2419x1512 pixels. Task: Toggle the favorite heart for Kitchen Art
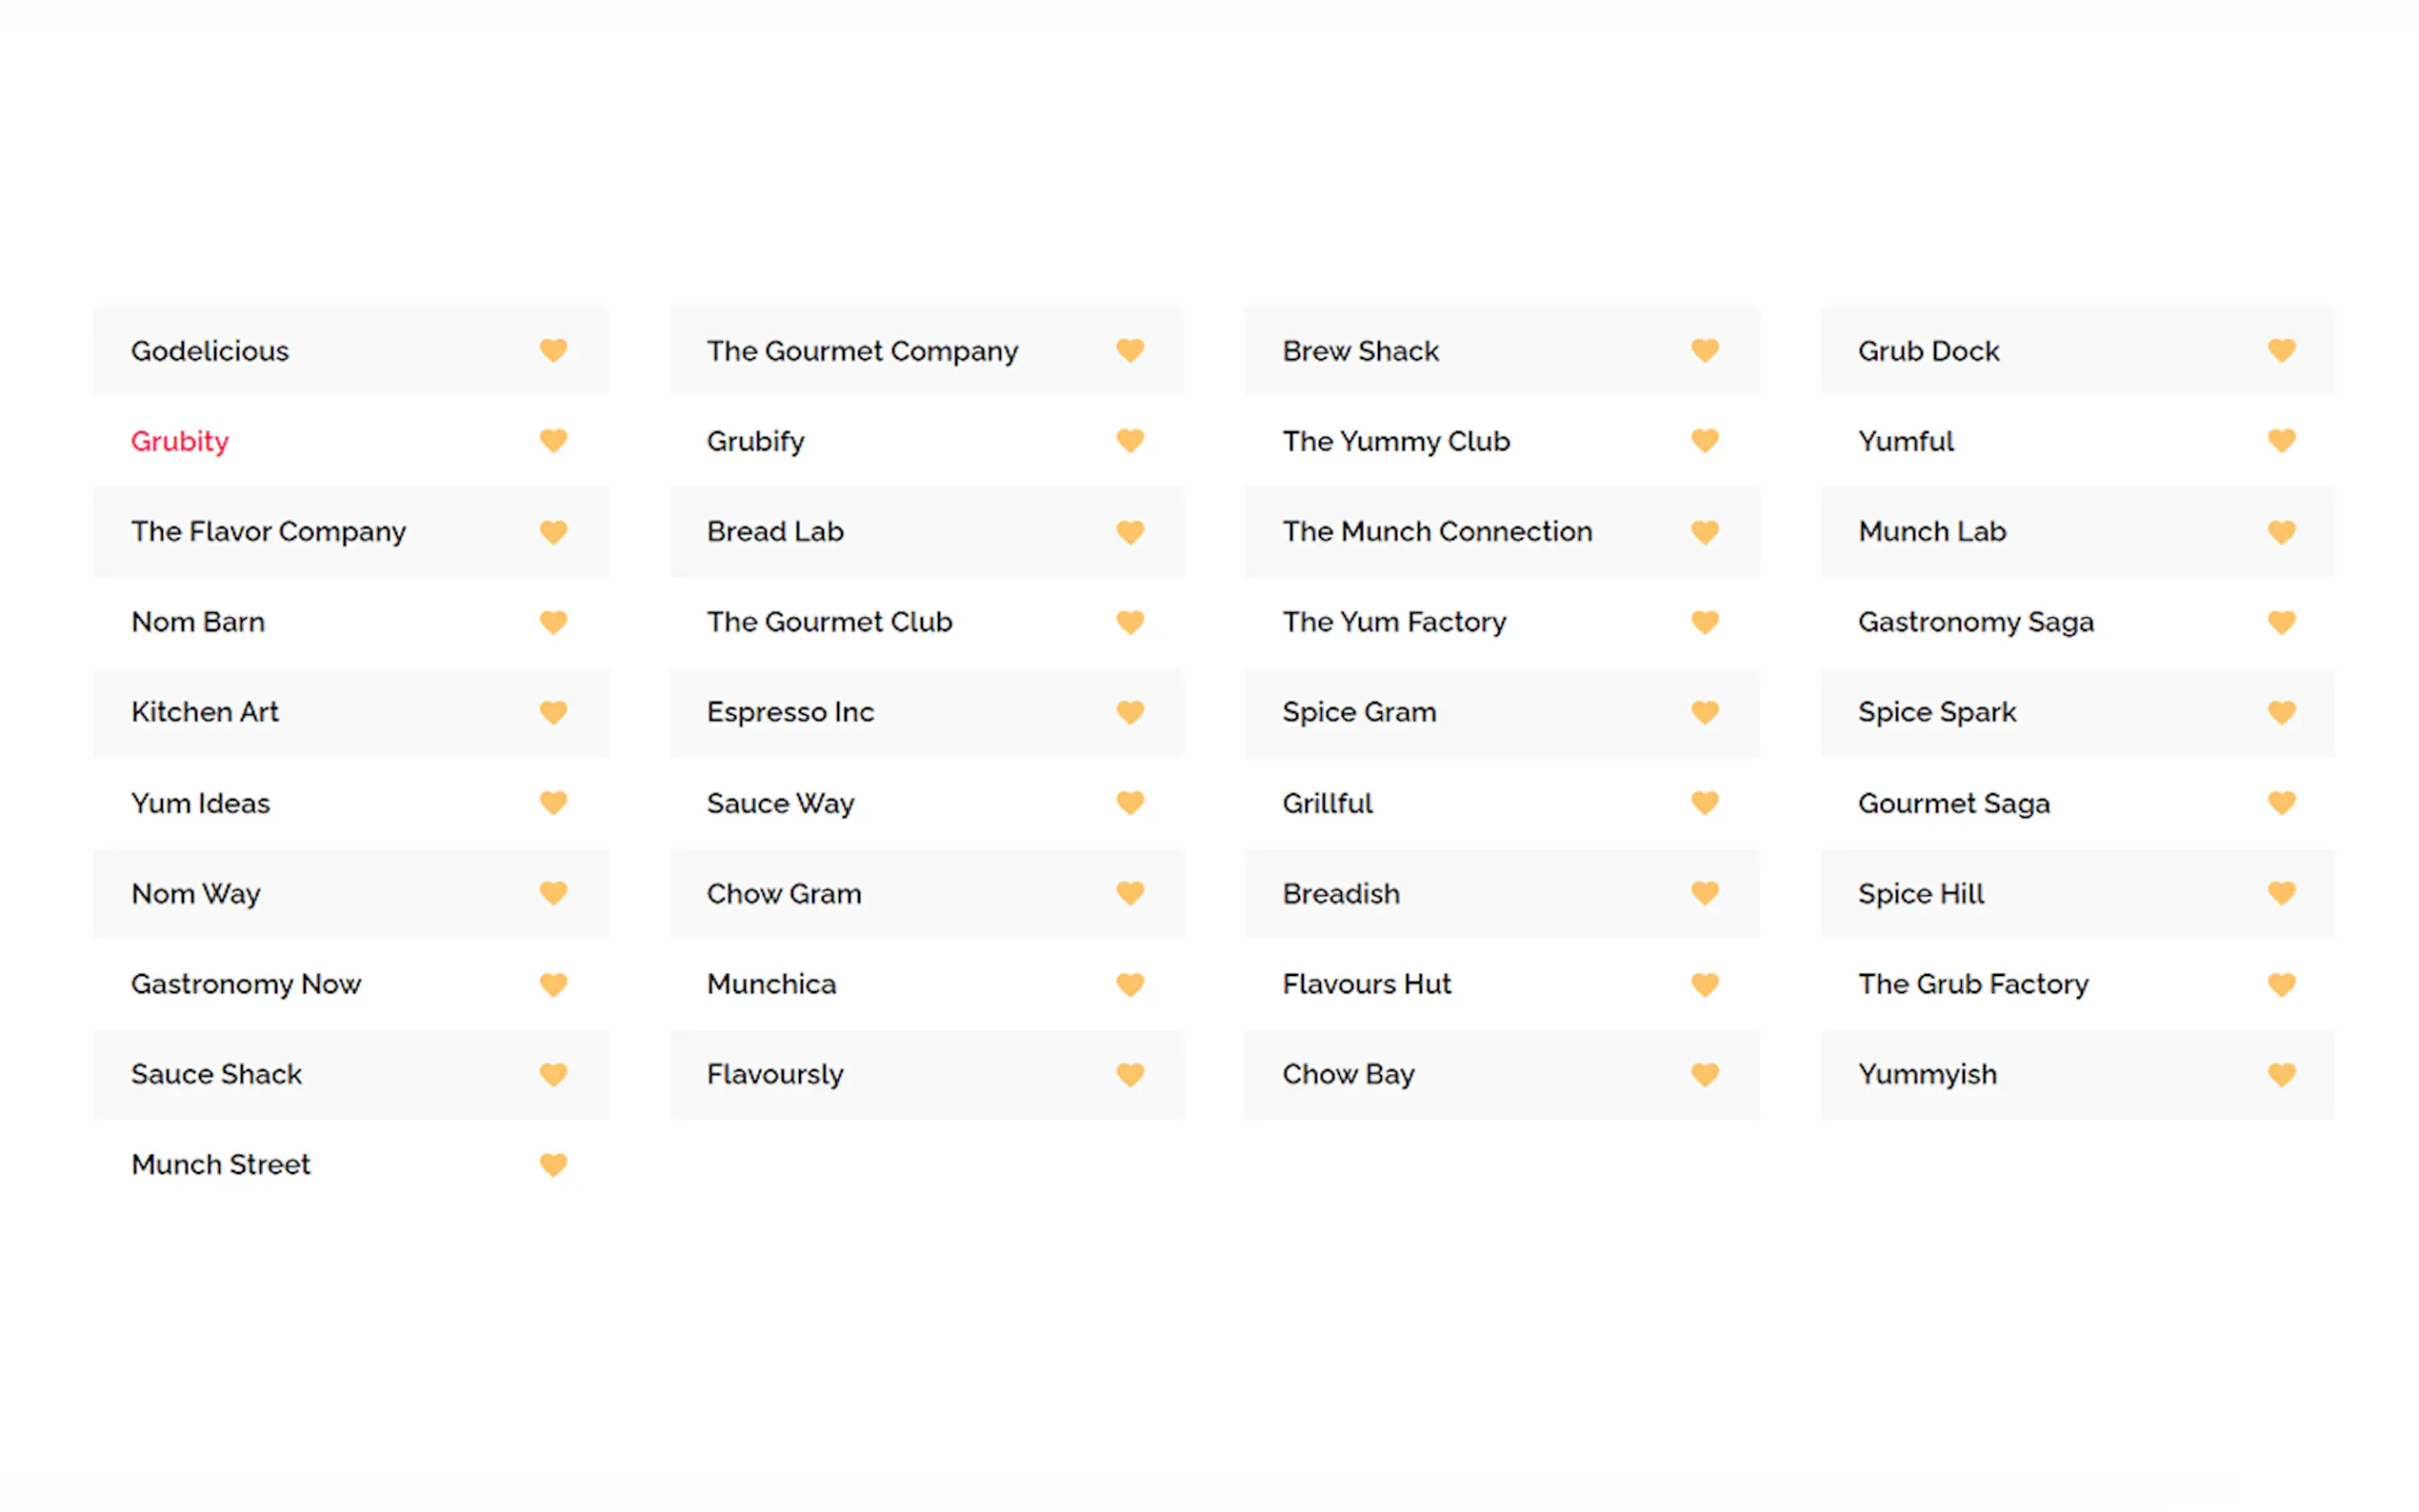[553, 712]
